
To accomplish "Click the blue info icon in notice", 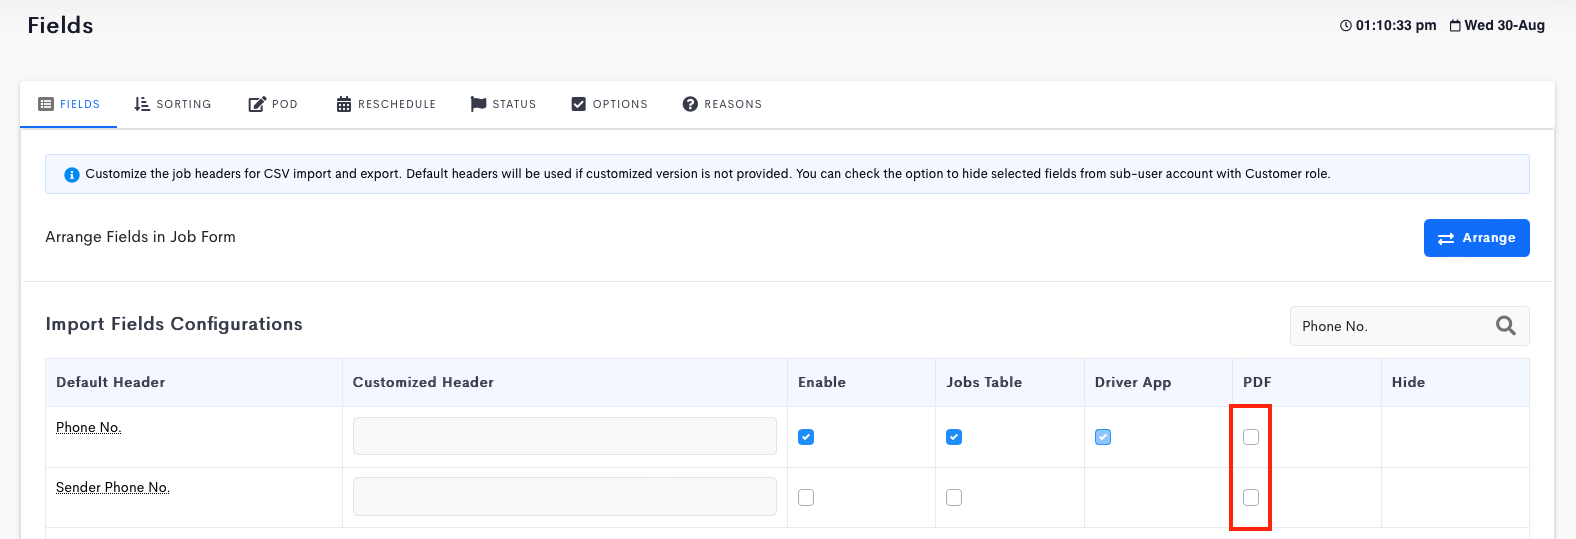I will click(72, 175).
